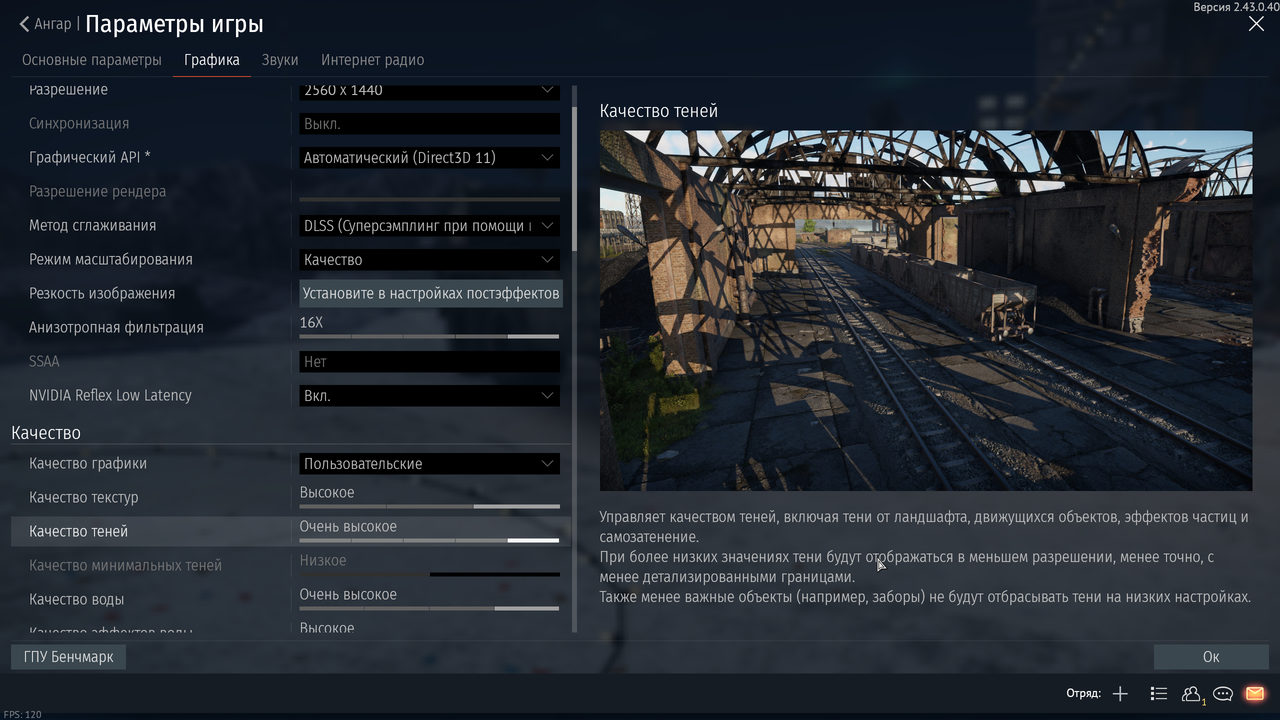Viewport: 1280px width, 720px height.
Task: Open the mail envelope icon
Action: click(1254, 694)
